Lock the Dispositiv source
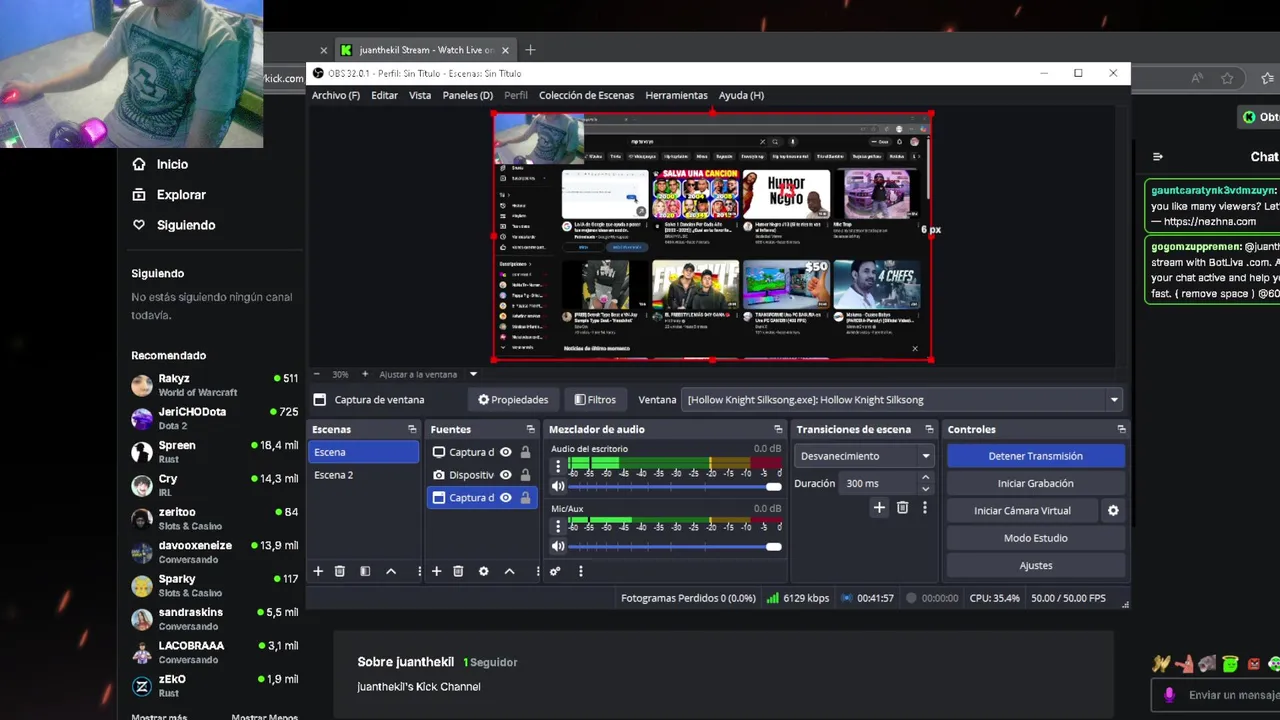Viewport: 1280px width, 720px height. [525, 475]
